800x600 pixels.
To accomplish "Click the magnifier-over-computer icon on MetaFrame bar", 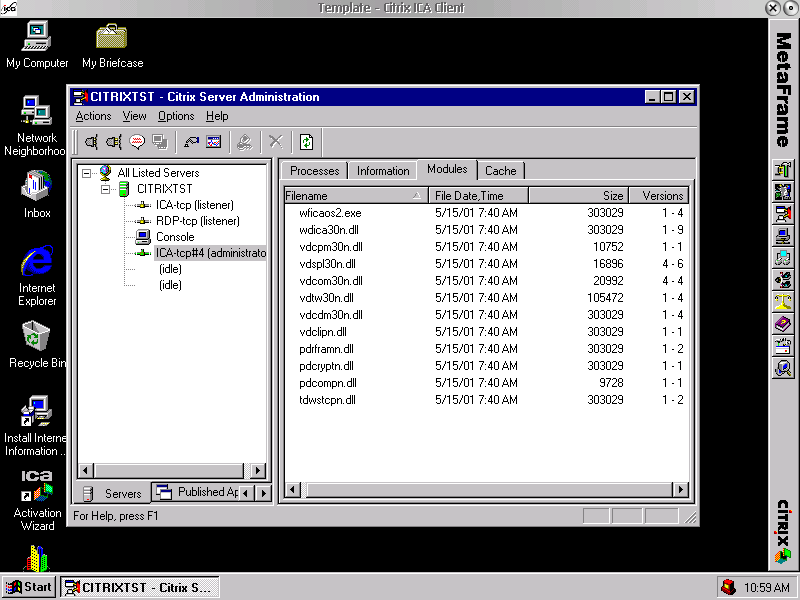I will [783, 368].
